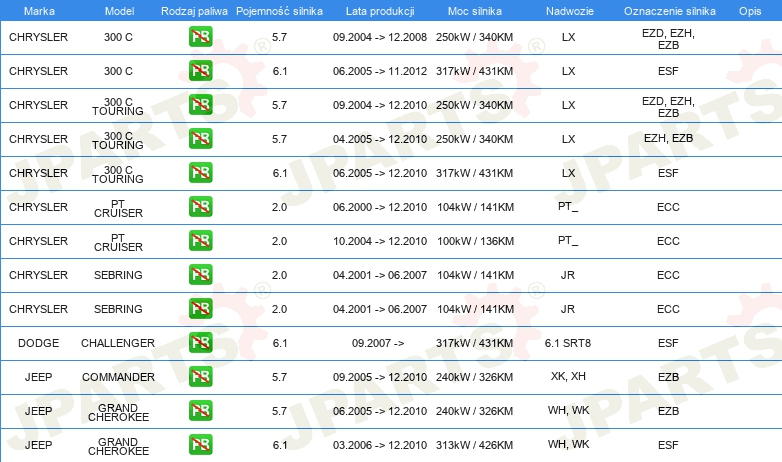Viewport: 782px width, 462px height.
Task: Select the 6.1 SRT8 body cell
Action: click(568, 343)
